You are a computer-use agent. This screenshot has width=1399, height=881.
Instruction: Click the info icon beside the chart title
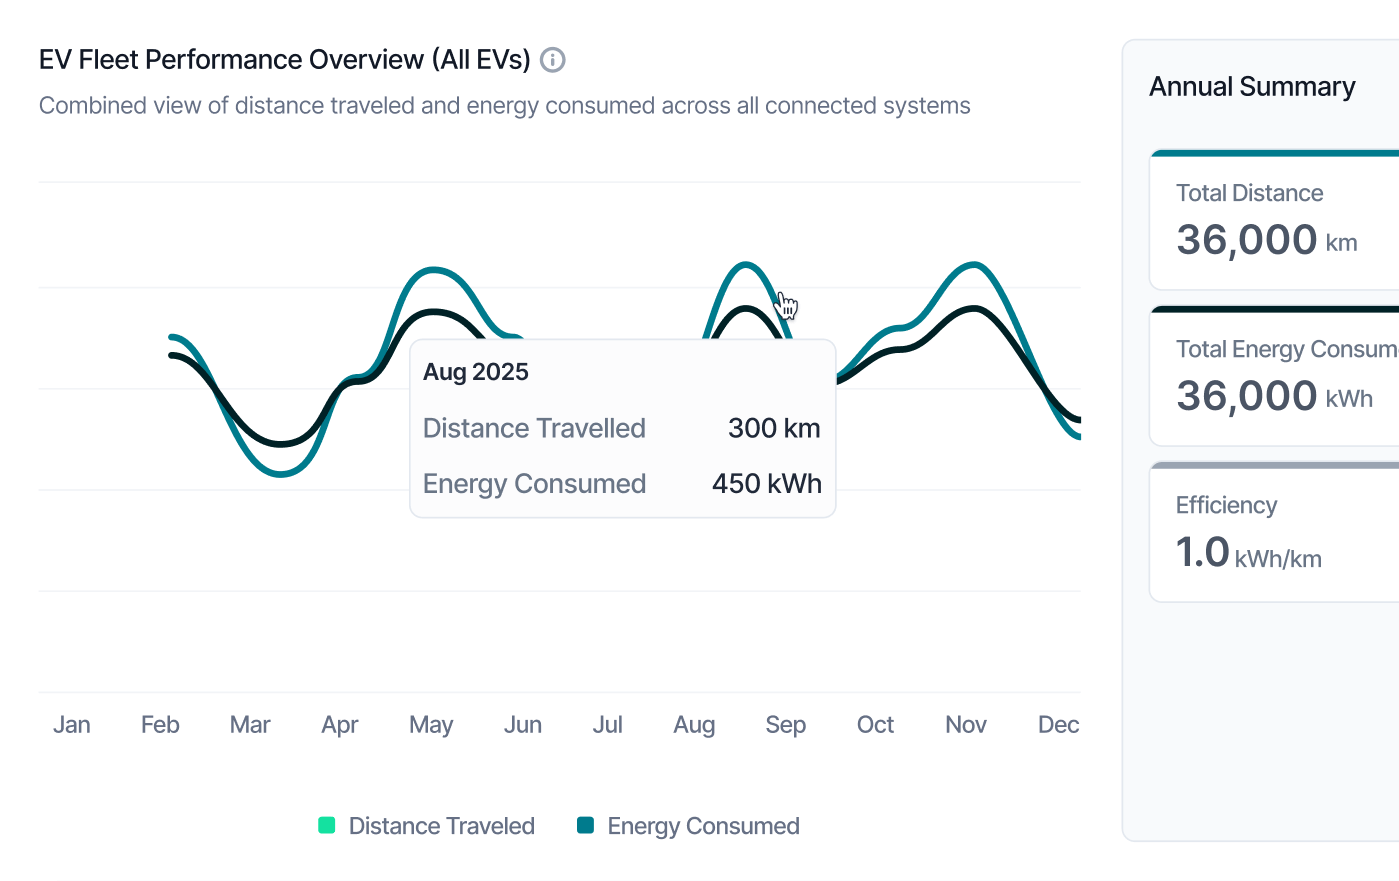553,60
